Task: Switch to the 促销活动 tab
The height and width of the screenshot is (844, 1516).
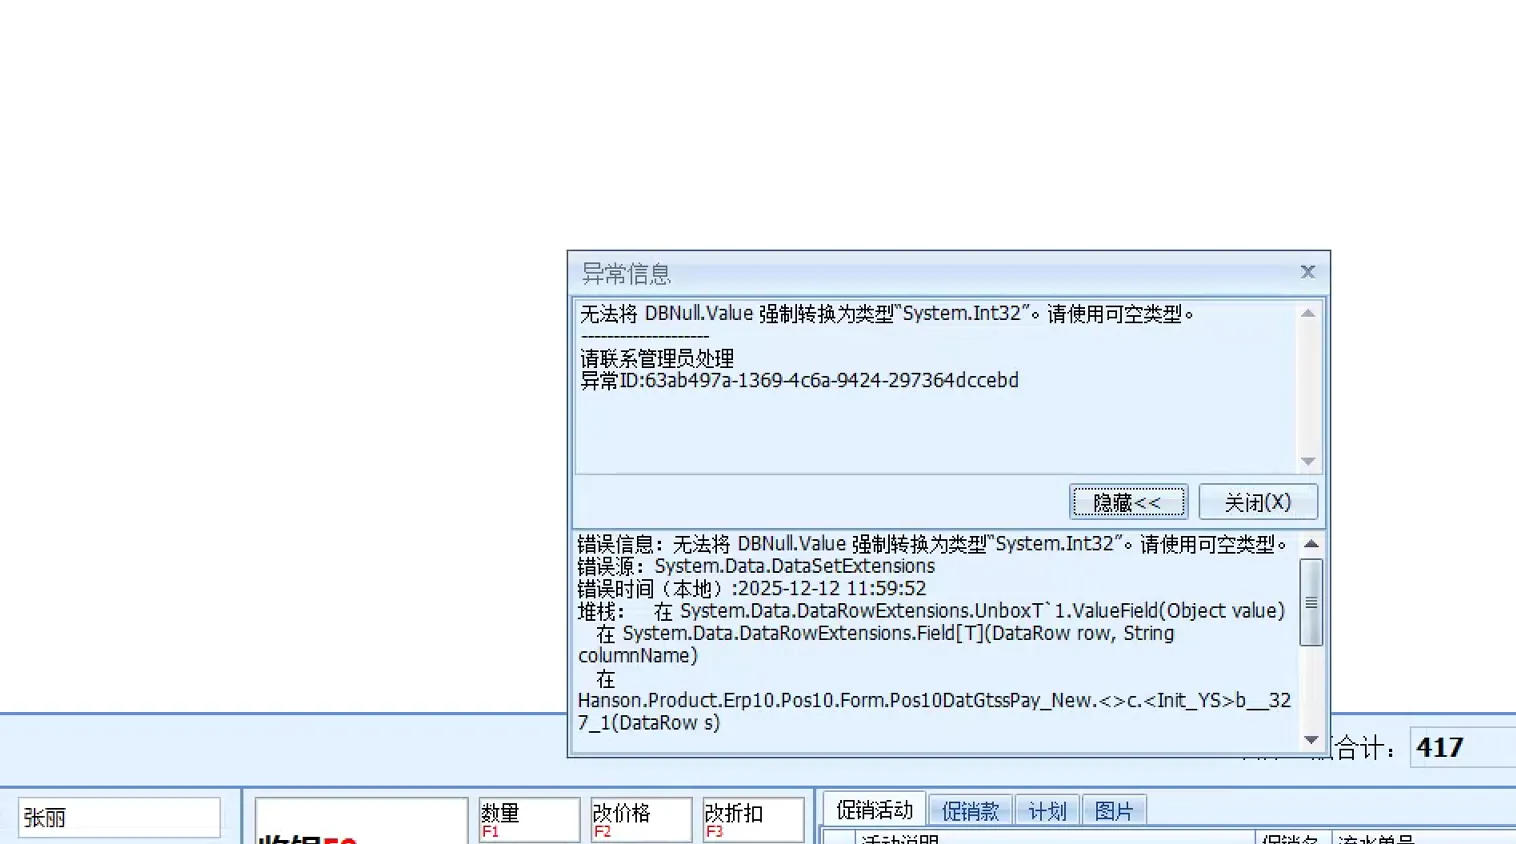Action: click(874, 810)
